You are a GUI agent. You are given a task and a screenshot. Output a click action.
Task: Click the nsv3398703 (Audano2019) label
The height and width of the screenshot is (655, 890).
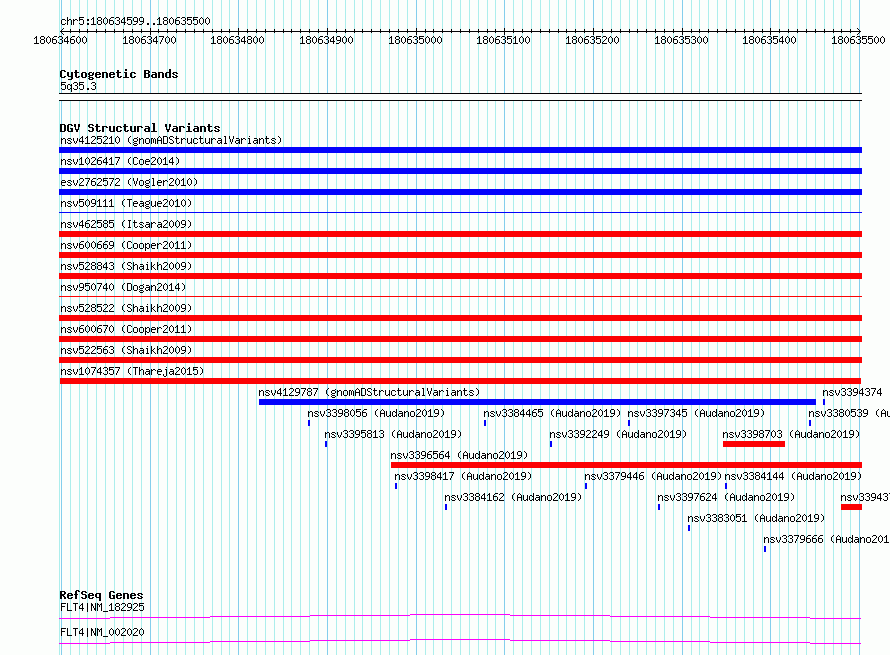(x=791, y=434)
